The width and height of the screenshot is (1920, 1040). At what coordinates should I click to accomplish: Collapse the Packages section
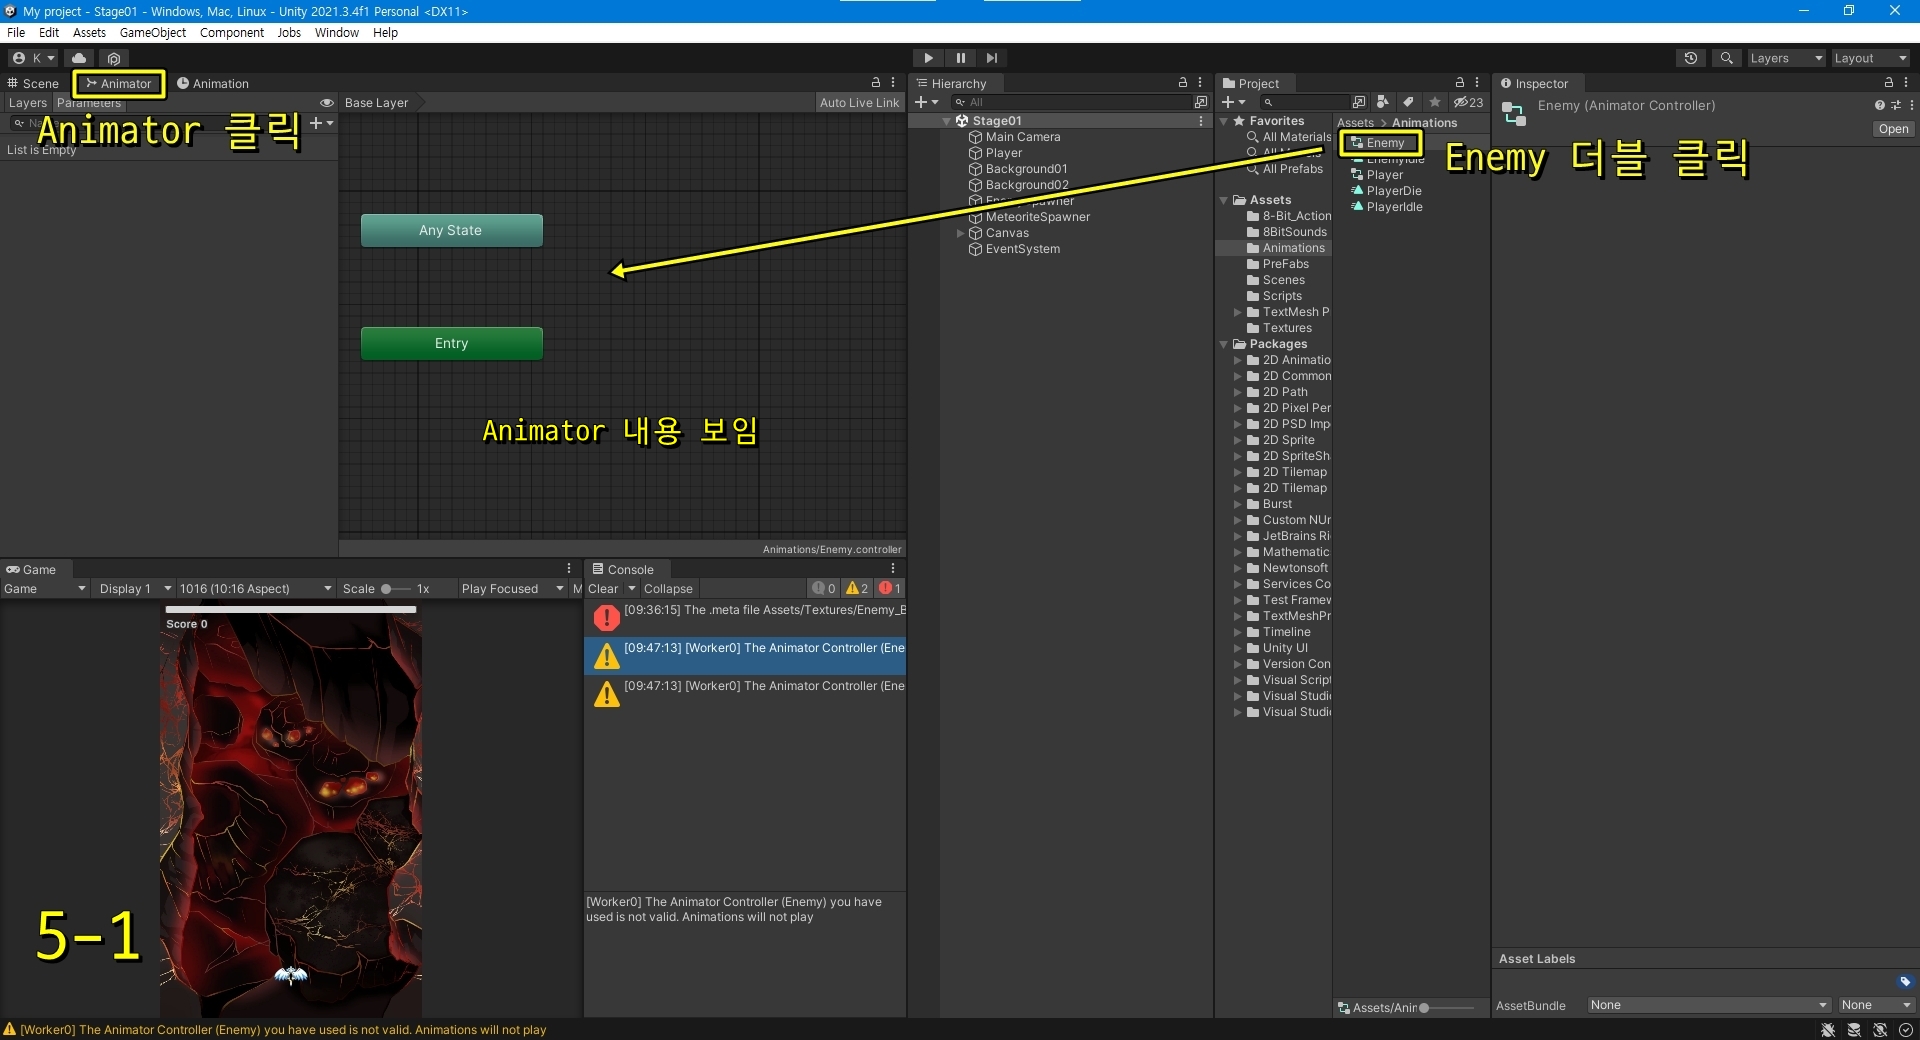(x=1224, y=344)
